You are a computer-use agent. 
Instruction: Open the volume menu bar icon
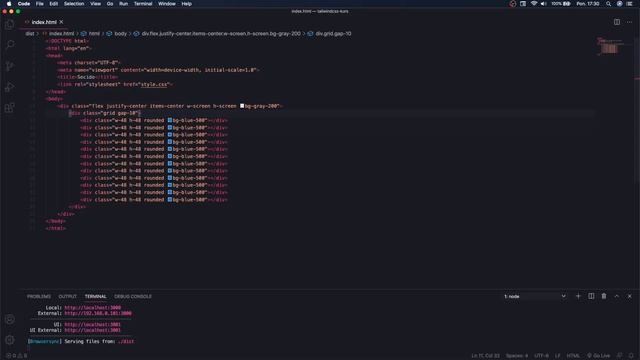(x=544, y=4)
